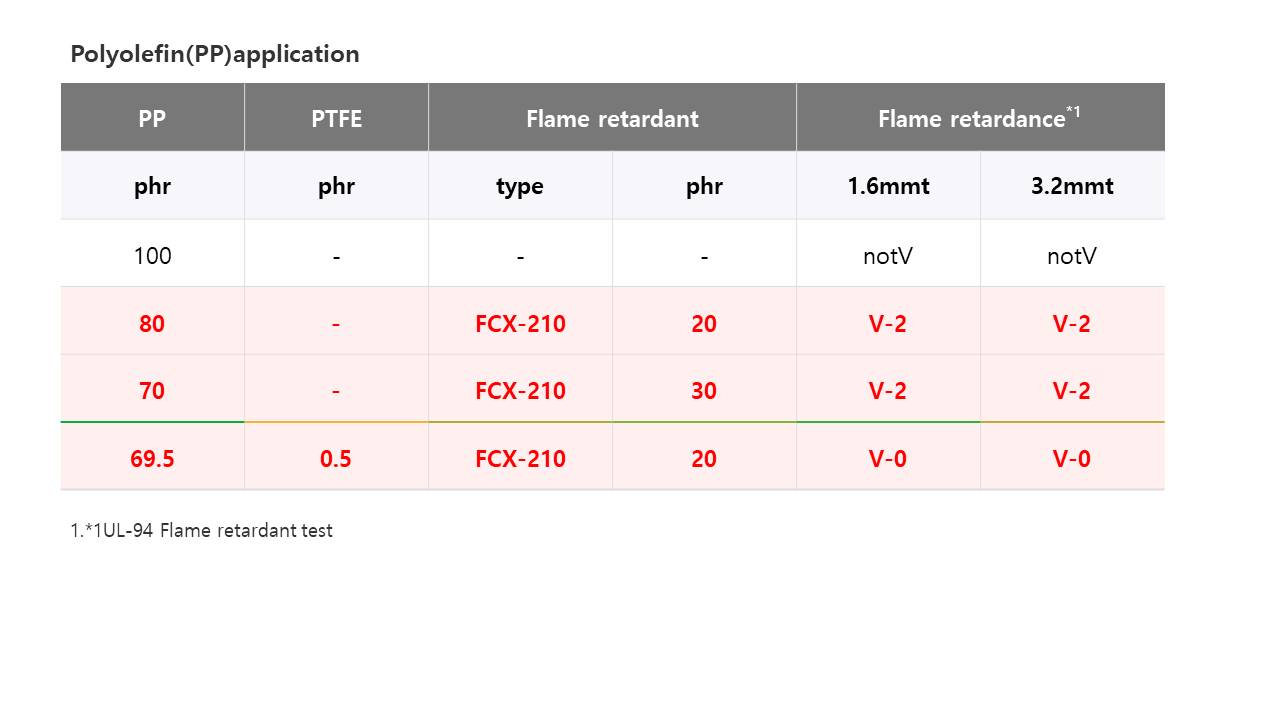Screen dimensions: 1280x720
Task: Click the flame retardant phr 30 cell
Action: 704,389
